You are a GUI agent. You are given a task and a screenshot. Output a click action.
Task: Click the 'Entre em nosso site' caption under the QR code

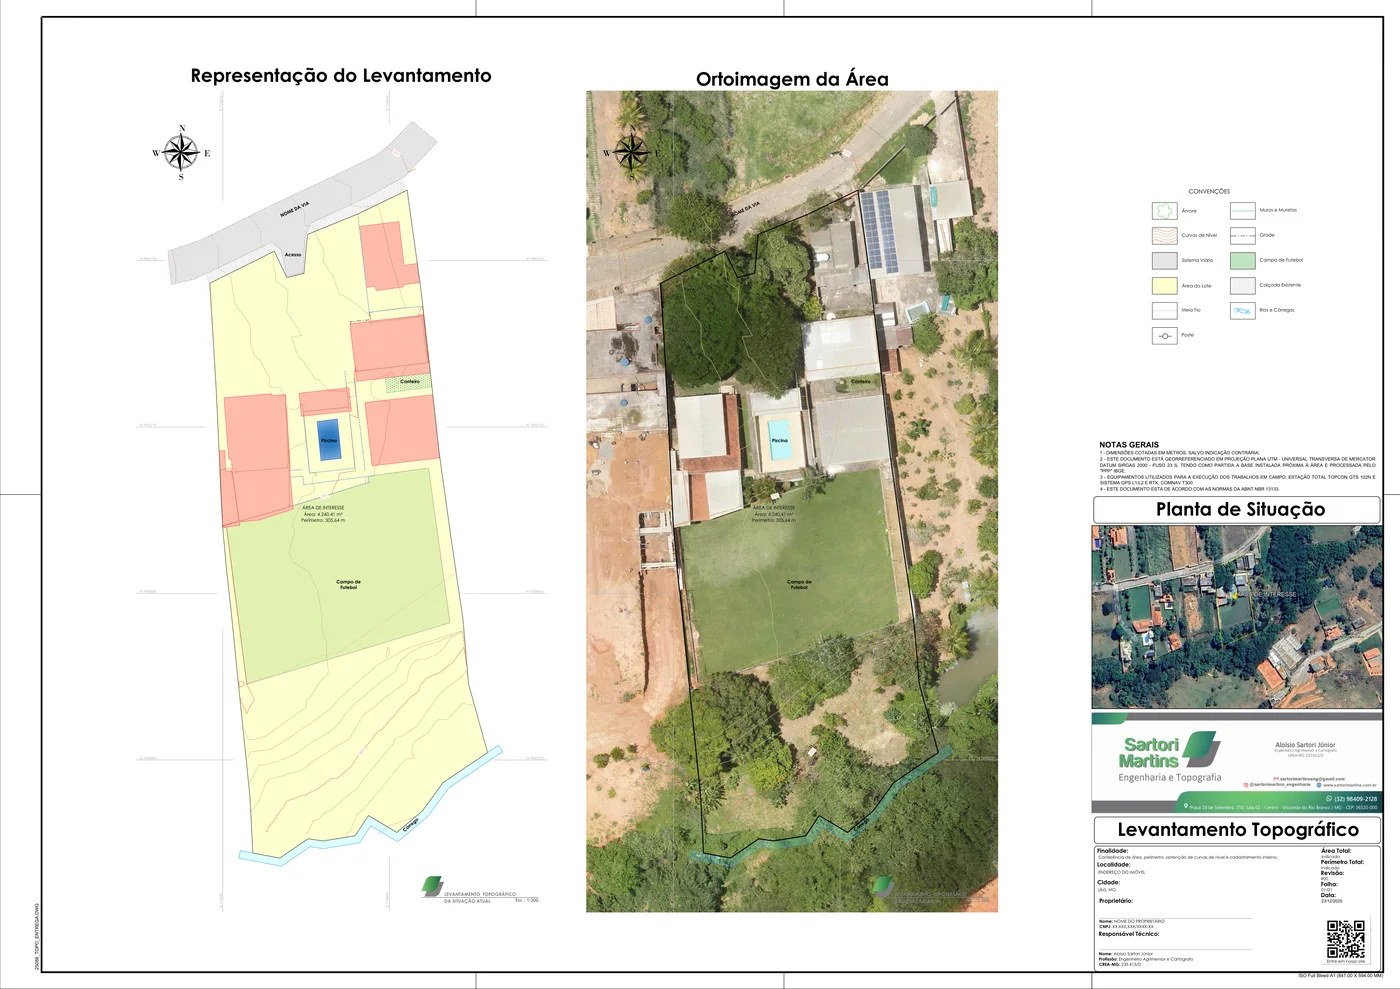tap(1345, 962)
